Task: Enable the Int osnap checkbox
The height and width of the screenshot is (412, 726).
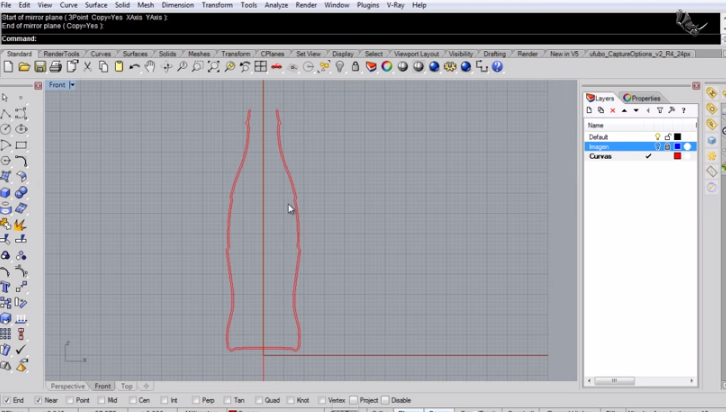Action: pyautogui.click(x=164, y=400)
